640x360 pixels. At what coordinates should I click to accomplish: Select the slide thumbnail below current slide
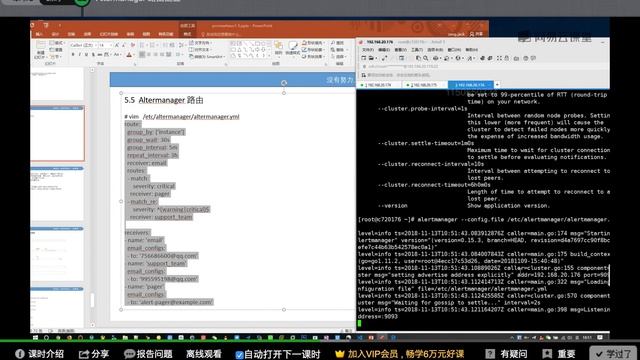[57, 193]
